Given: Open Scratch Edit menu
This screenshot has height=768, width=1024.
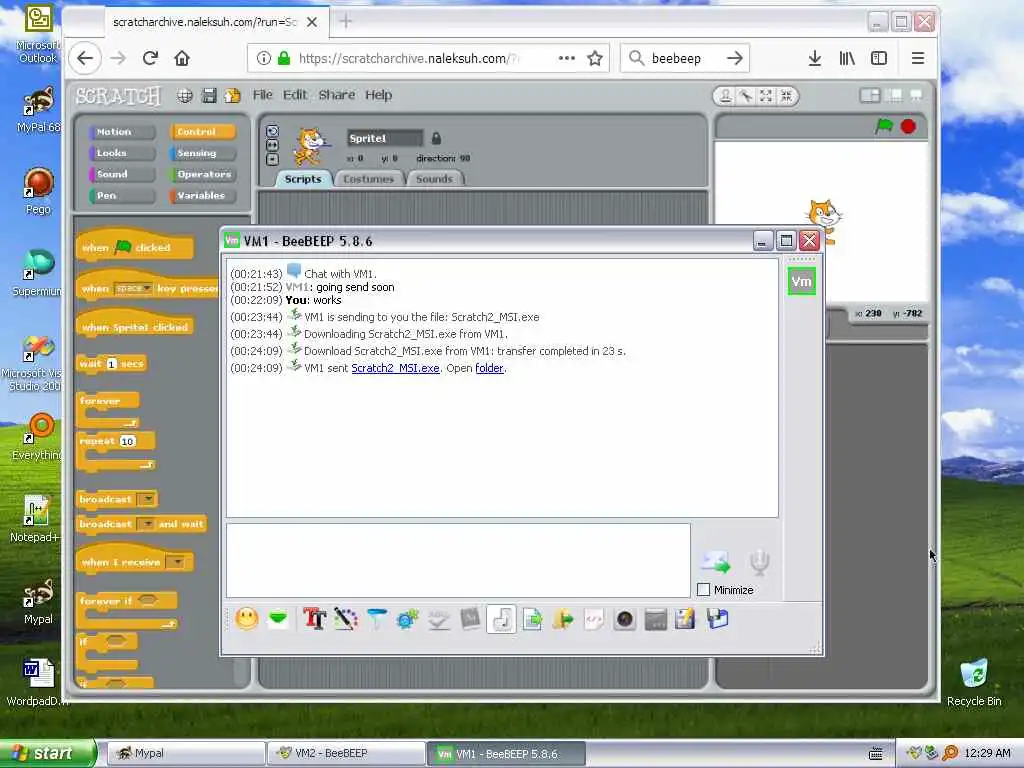Looking at the screenshot, I should (295, 95).
